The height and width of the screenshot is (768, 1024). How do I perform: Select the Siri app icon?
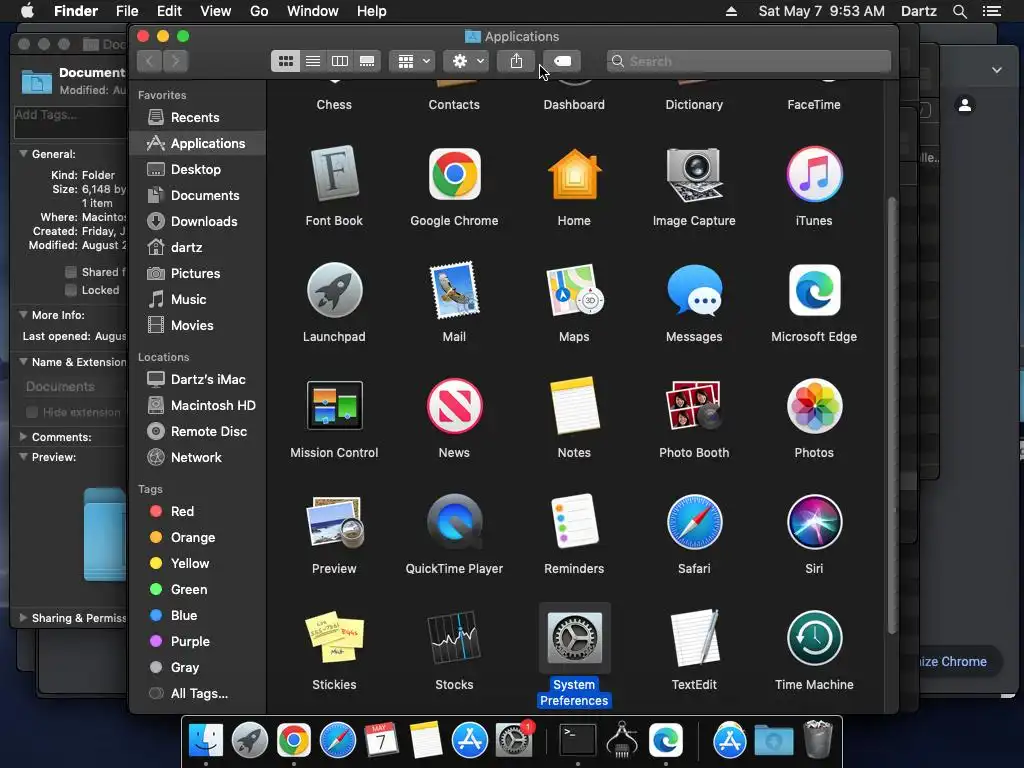point(814,522)
